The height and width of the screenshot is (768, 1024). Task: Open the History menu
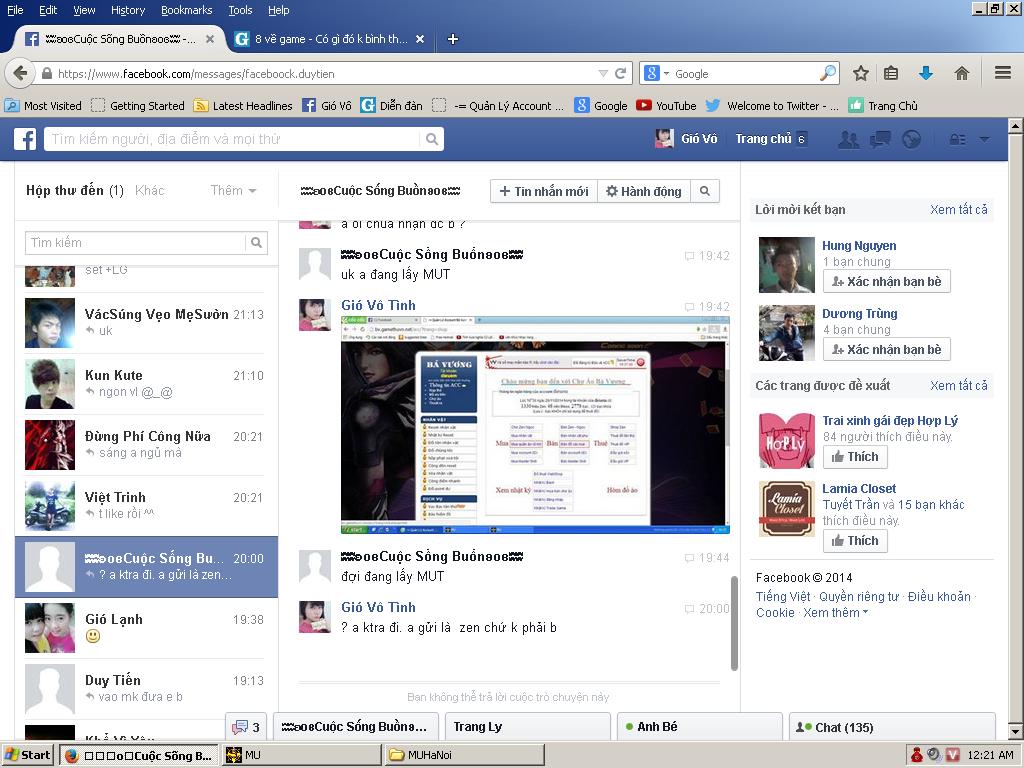[128, 10]
